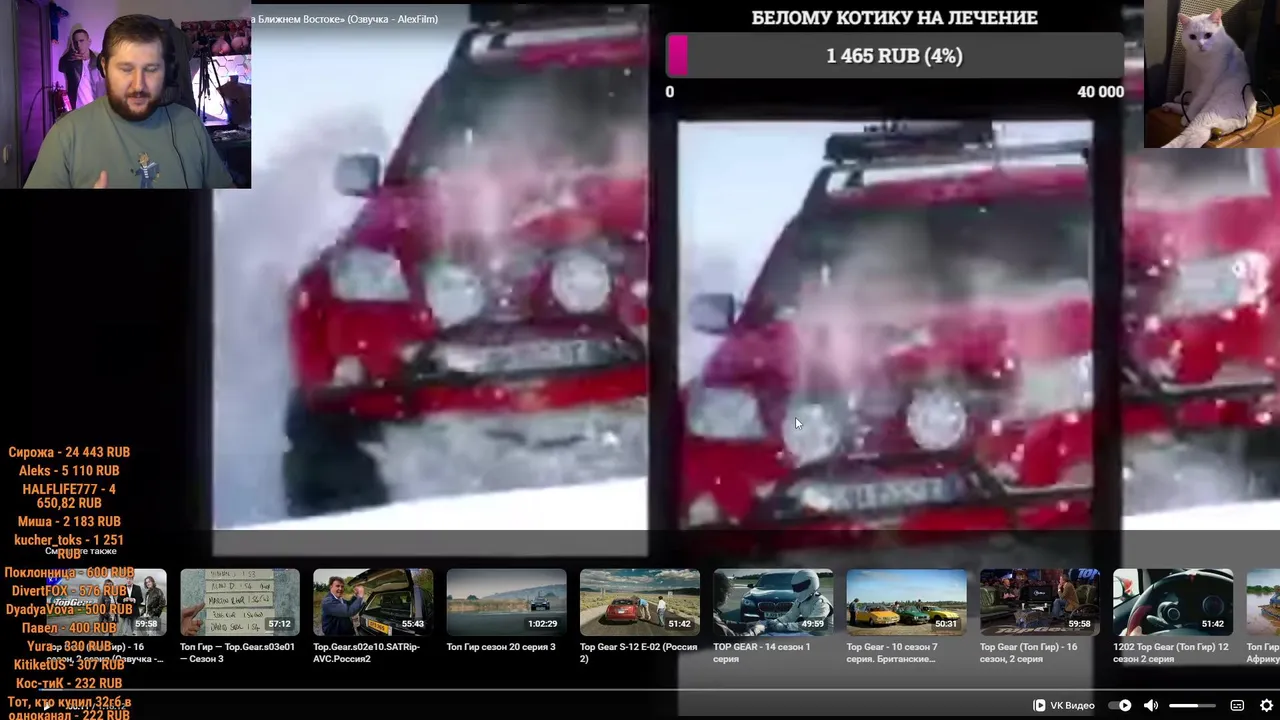Click title 'Топ Гир сезон 20 серия 3'

point(501,647)
